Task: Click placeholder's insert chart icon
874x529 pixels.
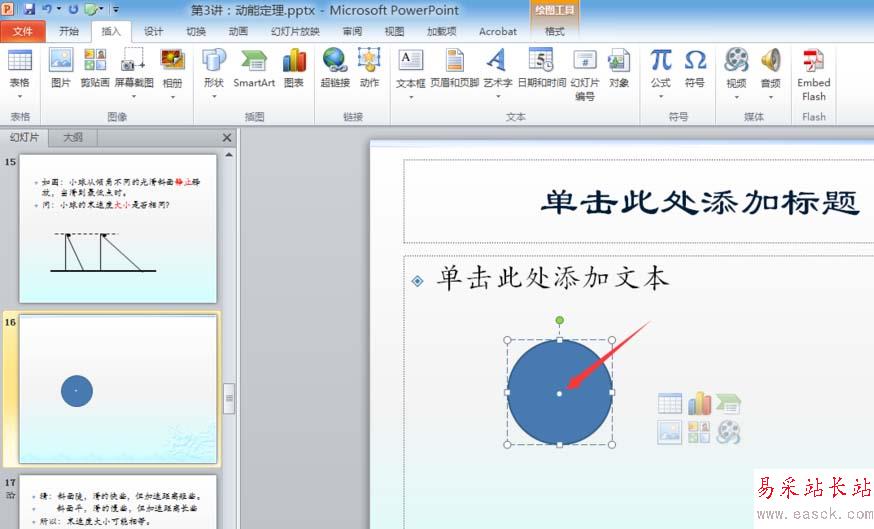Action: (x=699, y=403)
